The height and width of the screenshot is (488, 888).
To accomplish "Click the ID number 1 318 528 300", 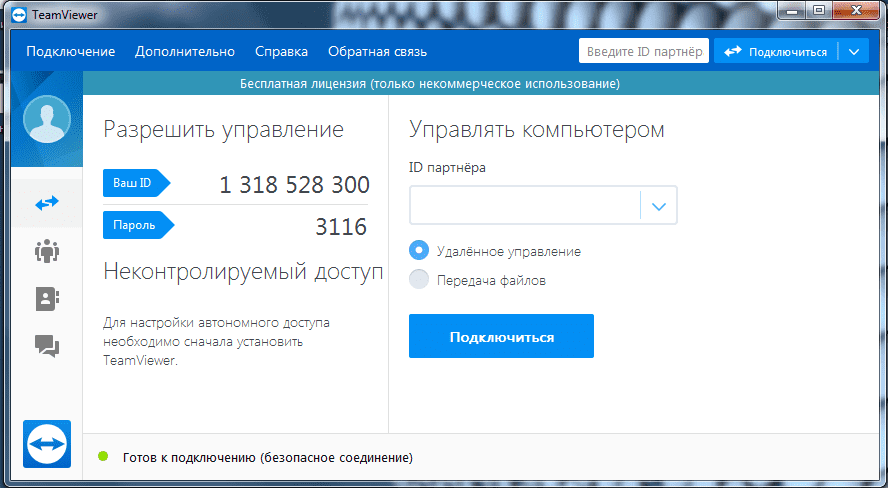I will tap(294, 185).
